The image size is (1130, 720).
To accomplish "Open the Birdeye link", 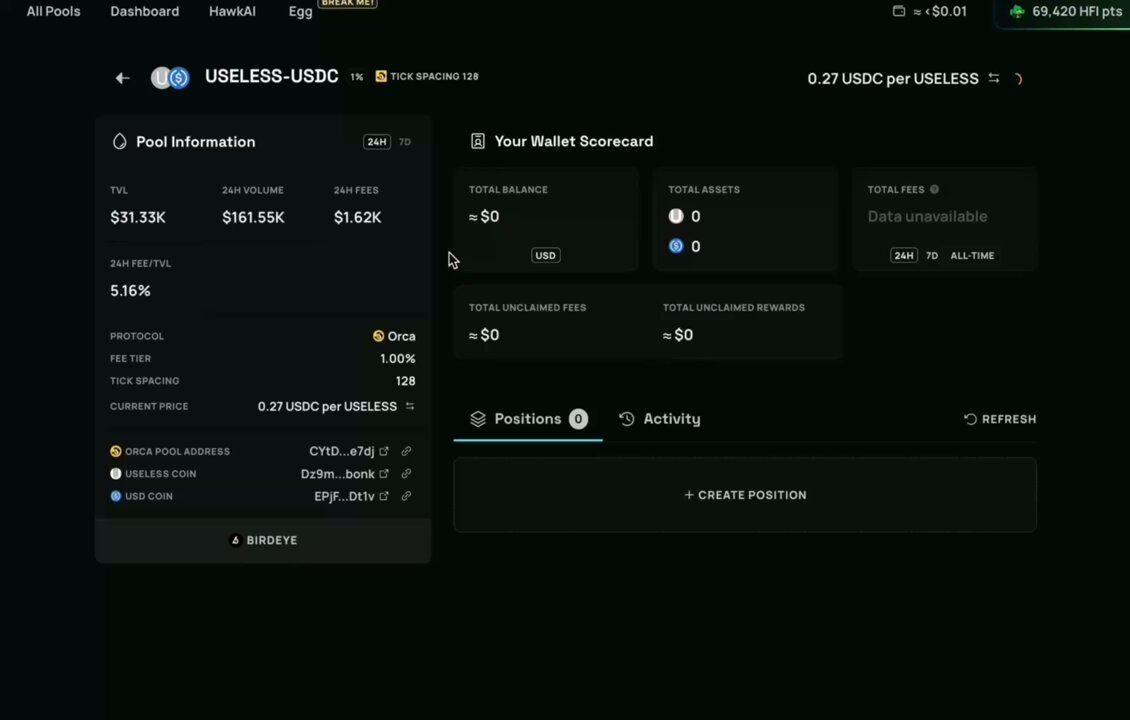I will 263,540.
